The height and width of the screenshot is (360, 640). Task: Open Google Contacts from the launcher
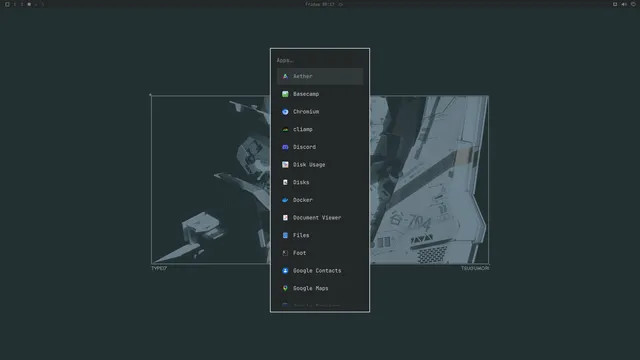320,271
